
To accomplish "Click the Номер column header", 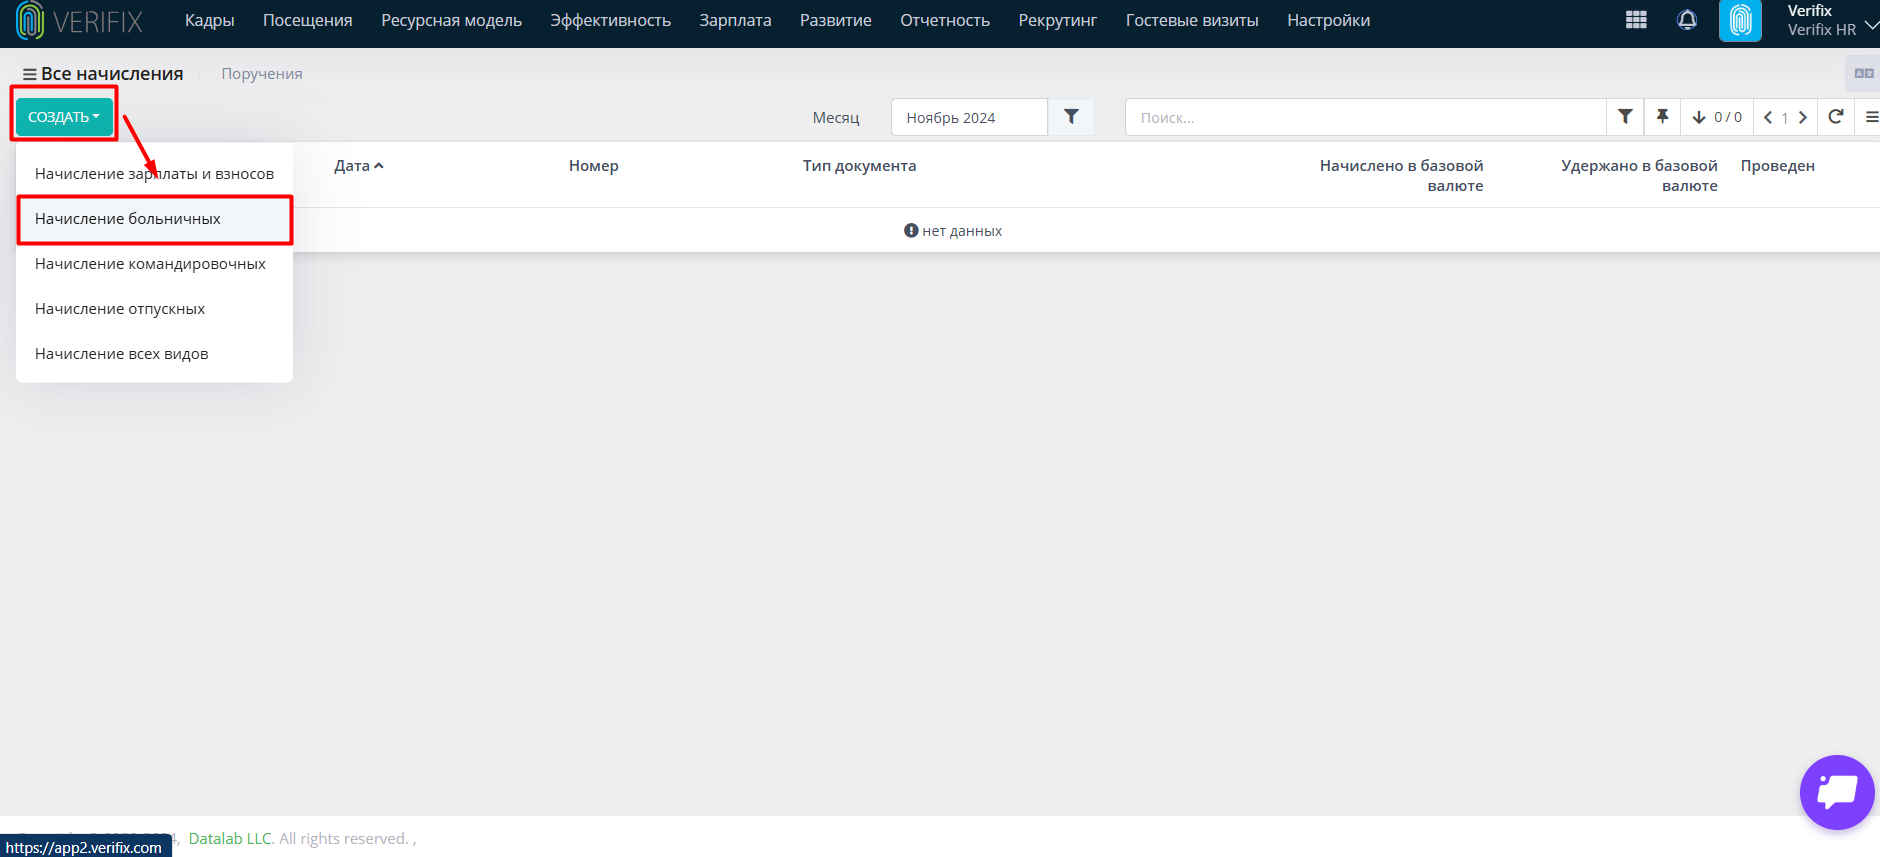I will pyautogui.click(x=594, y=166).
